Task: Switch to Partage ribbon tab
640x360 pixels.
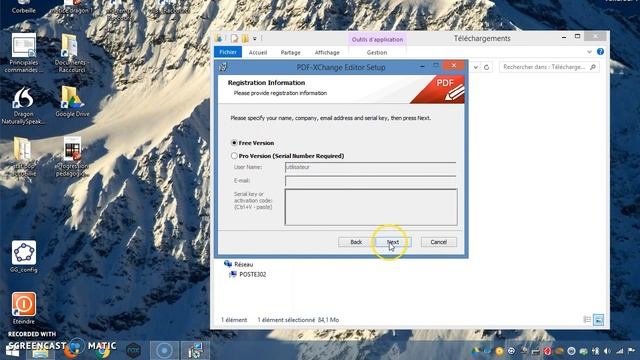Action: (290, 52)
